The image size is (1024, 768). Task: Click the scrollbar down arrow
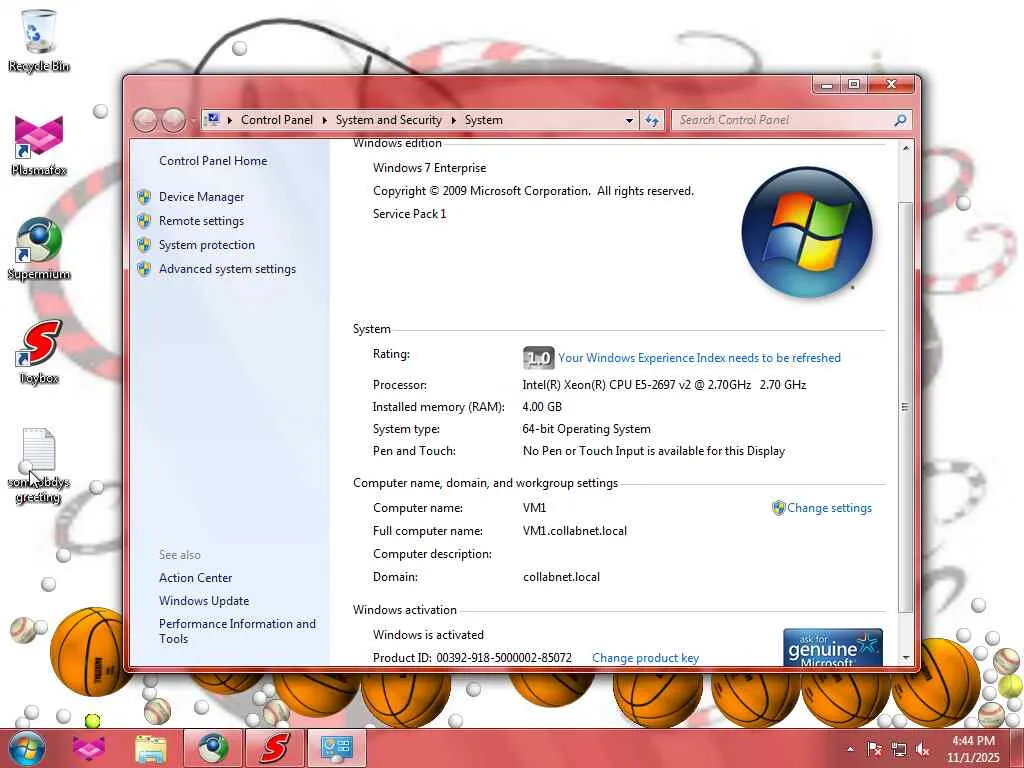pos(905,658)
